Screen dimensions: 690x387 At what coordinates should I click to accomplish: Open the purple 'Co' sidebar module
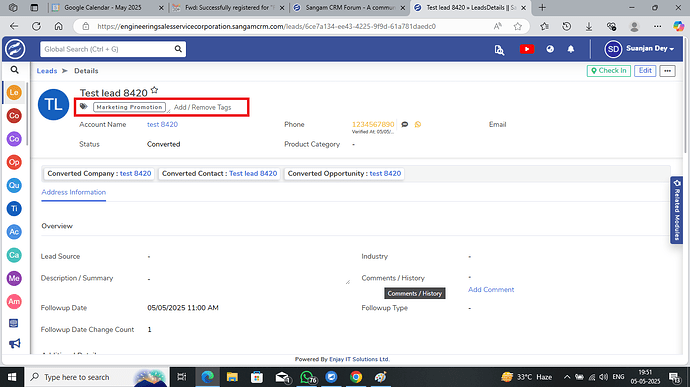coord(14,139)
